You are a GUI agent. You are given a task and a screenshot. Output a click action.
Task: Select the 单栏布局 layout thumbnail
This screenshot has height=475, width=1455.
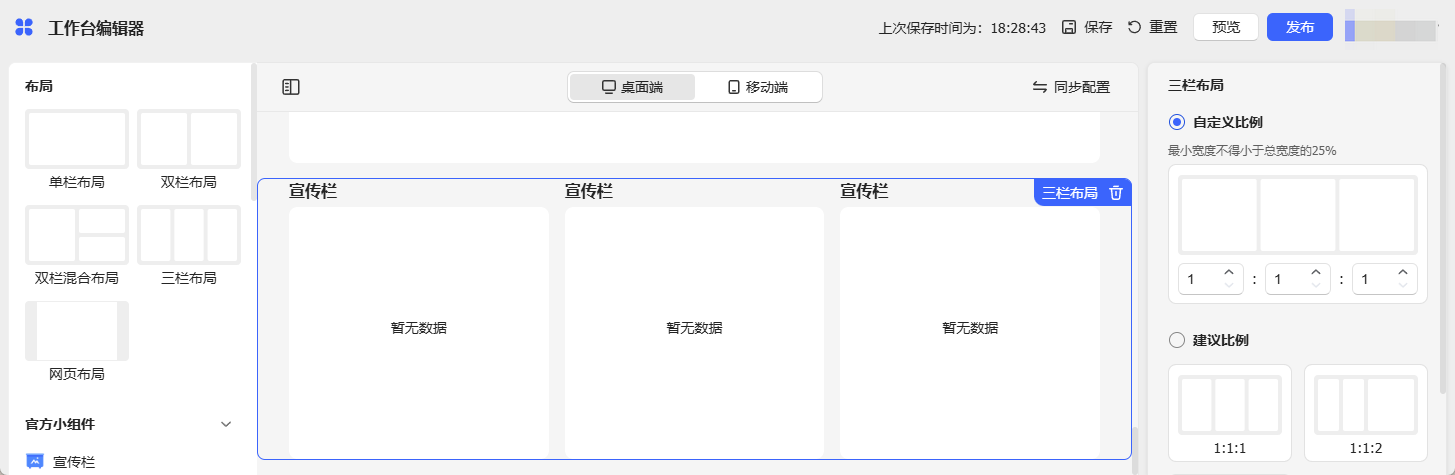77,139
